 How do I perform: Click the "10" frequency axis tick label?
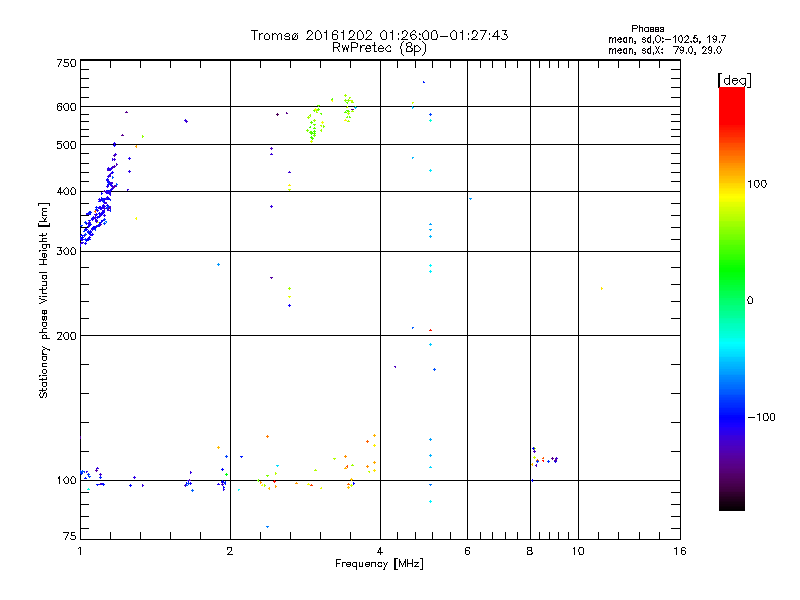click(x=578, y=551)
